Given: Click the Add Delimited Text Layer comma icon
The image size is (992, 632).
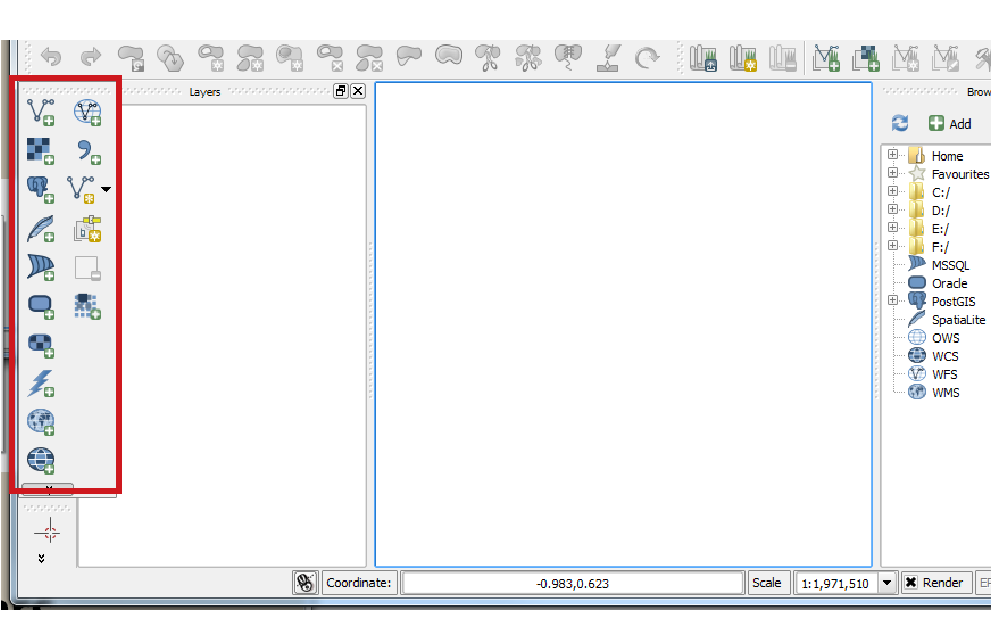Looking at the screenshot, I should point(88,151).
